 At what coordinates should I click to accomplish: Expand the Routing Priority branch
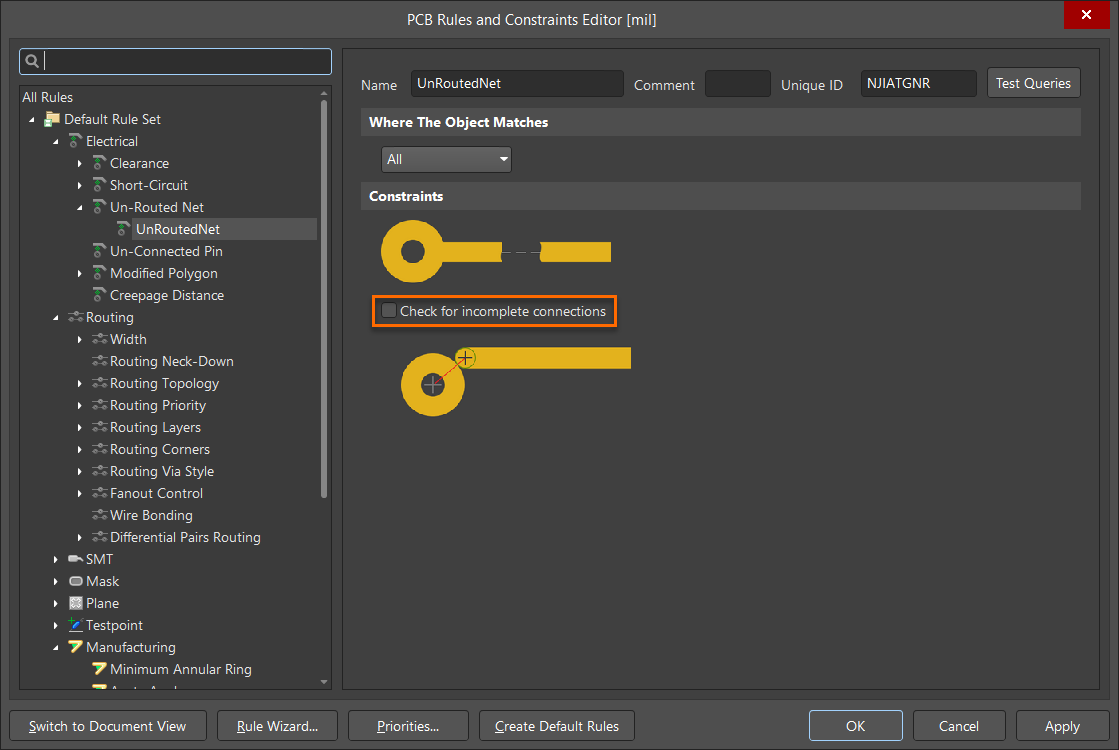[x=79, y=405]
